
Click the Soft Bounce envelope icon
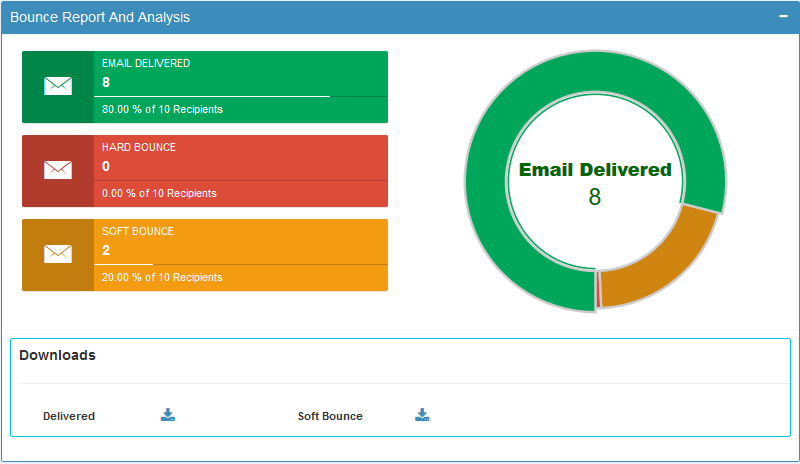point(58,254)
